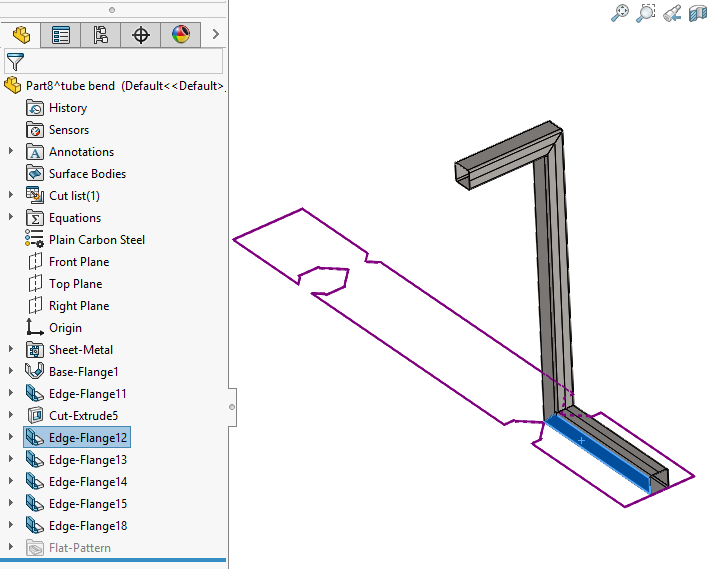Expand the Edge-Flange14 node
Screen dimensions: 714x569
point(11,480)
